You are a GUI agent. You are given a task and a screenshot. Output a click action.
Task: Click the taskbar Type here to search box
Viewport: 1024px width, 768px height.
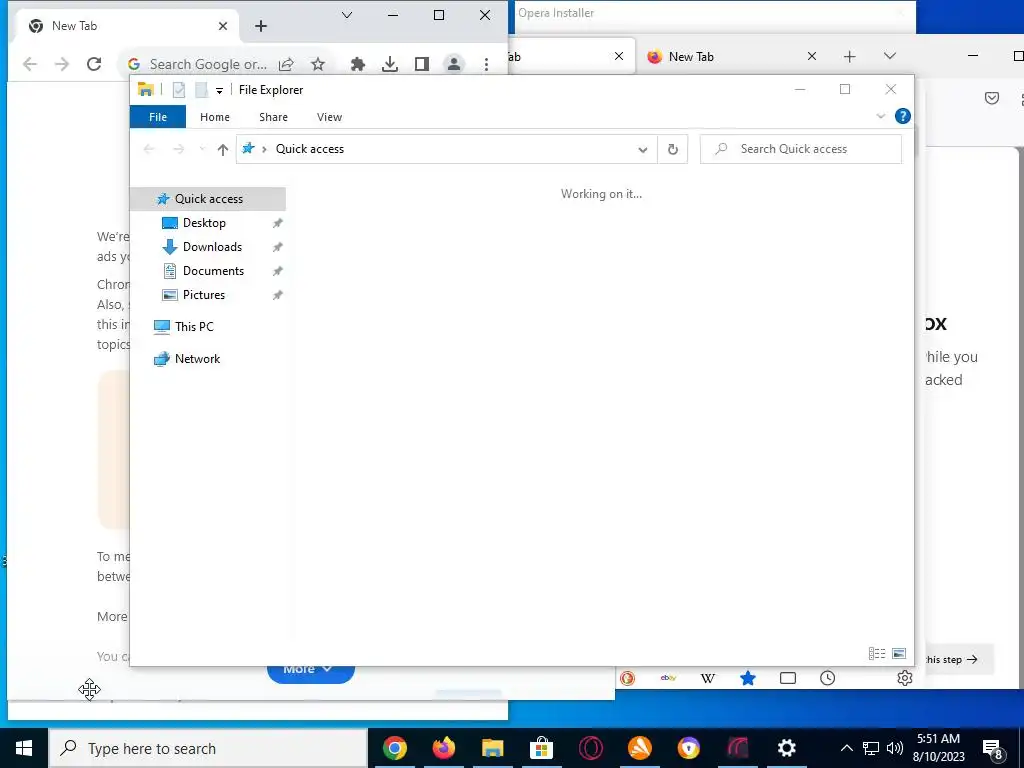tap(208, 748)
